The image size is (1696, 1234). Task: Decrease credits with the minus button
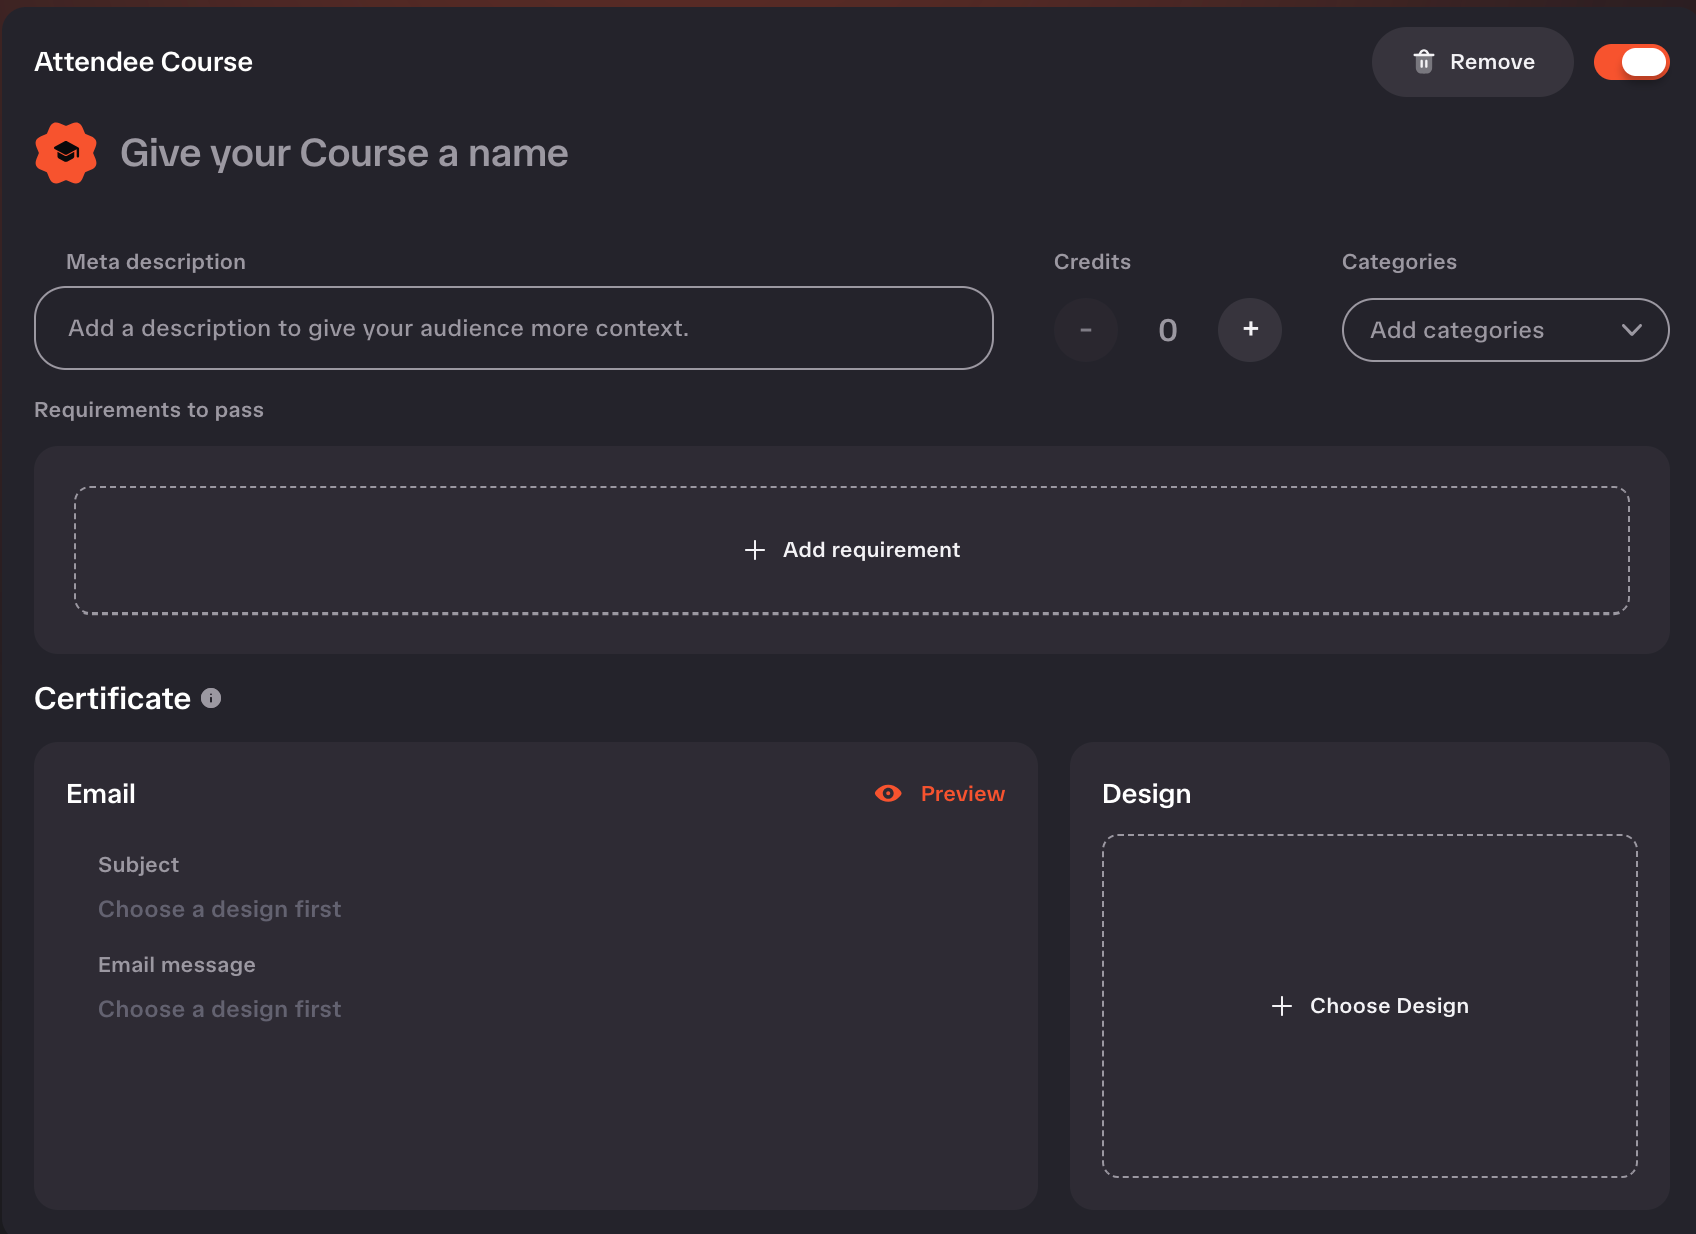[x=1086, y=330]
